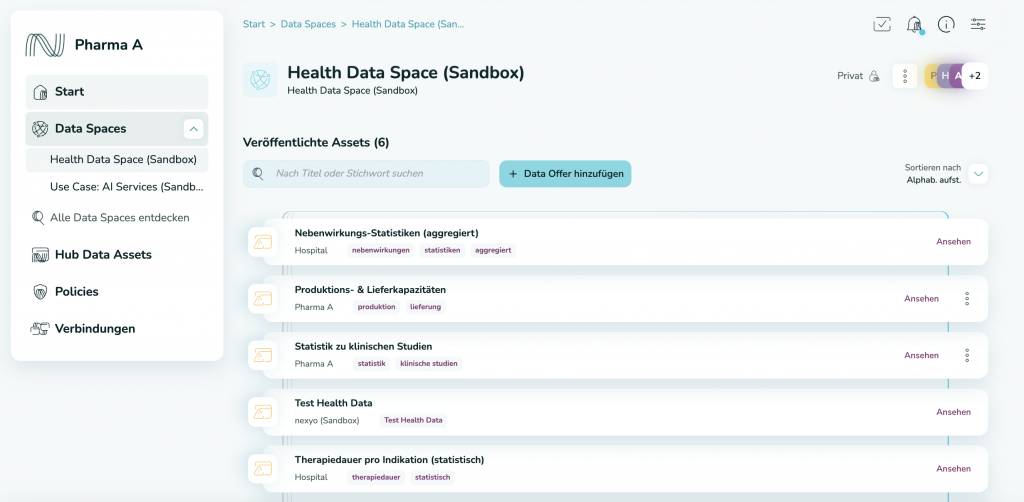Click Statistik zu klinischen Studien asset icon
The height and width of the screenshot is (502, 1024).
tap(263, 356)
